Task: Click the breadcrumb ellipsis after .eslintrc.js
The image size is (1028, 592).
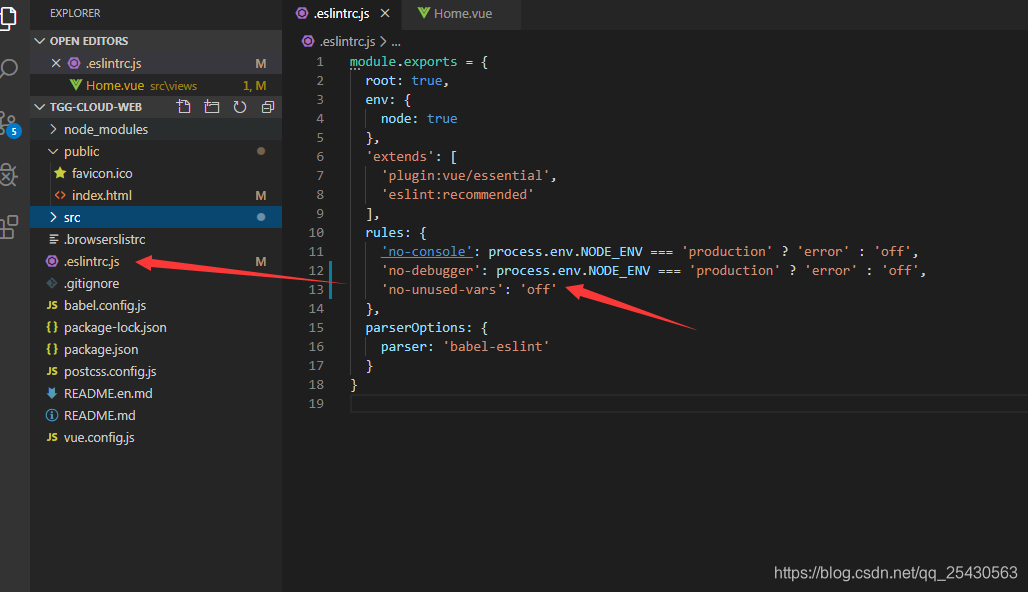Action: click(396, 42)
